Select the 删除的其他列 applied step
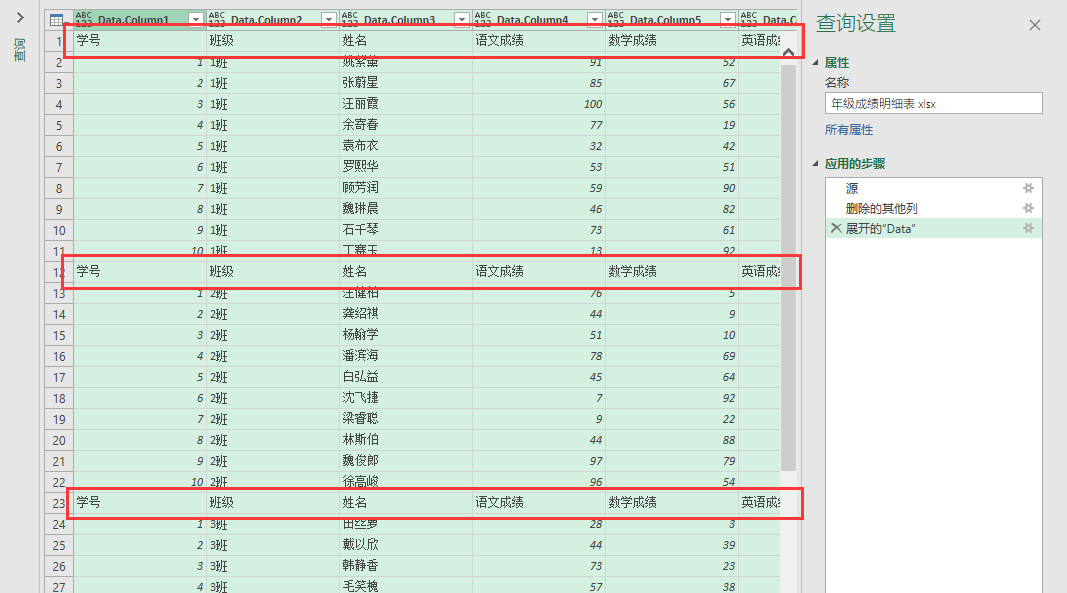Viewport: 1067px width, 593px height. coord(881,208)
